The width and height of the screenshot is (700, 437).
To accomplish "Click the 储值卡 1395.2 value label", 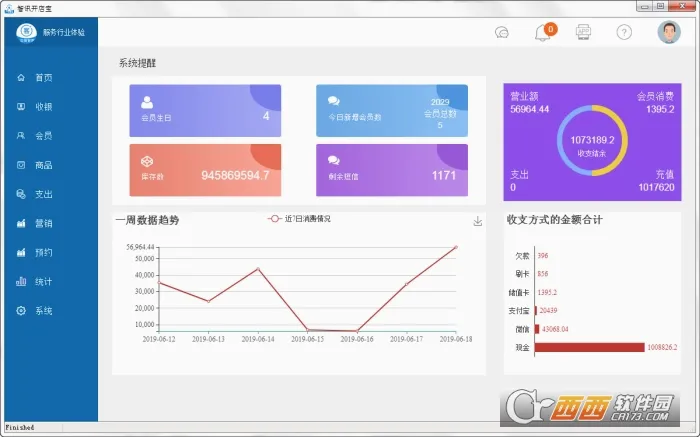I will tap(547, 292).
